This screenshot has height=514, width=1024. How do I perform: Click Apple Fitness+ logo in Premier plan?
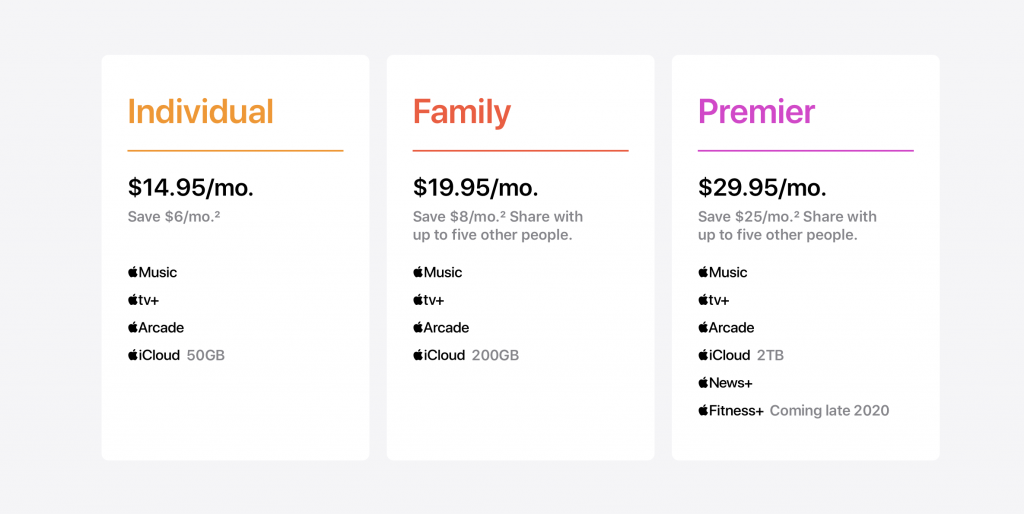pyautogui.click(x=730, y=410)
